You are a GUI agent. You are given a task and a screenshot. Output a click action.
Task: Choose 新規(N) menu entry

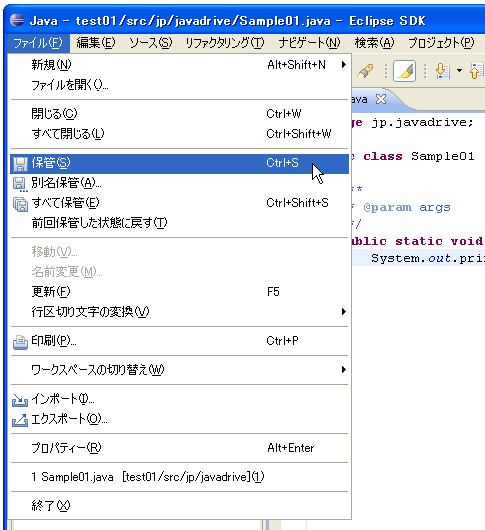click(179, 65)
